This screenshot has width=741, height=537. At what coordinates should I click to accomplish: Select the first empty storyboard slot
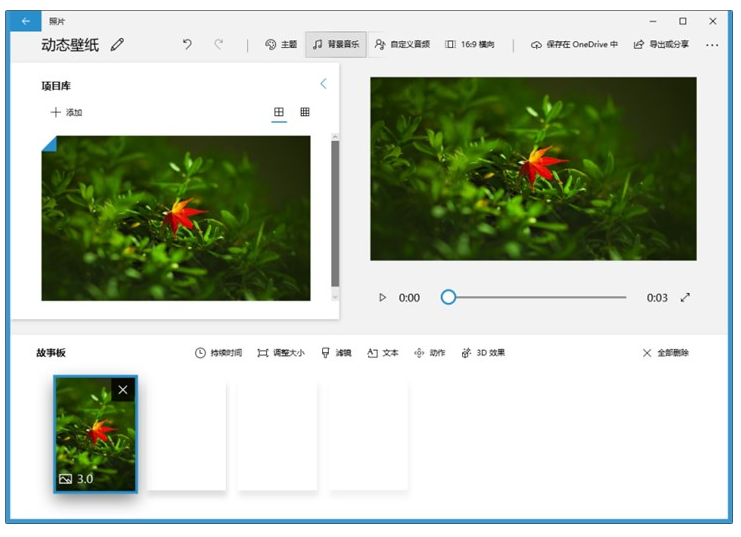point(187,436)
